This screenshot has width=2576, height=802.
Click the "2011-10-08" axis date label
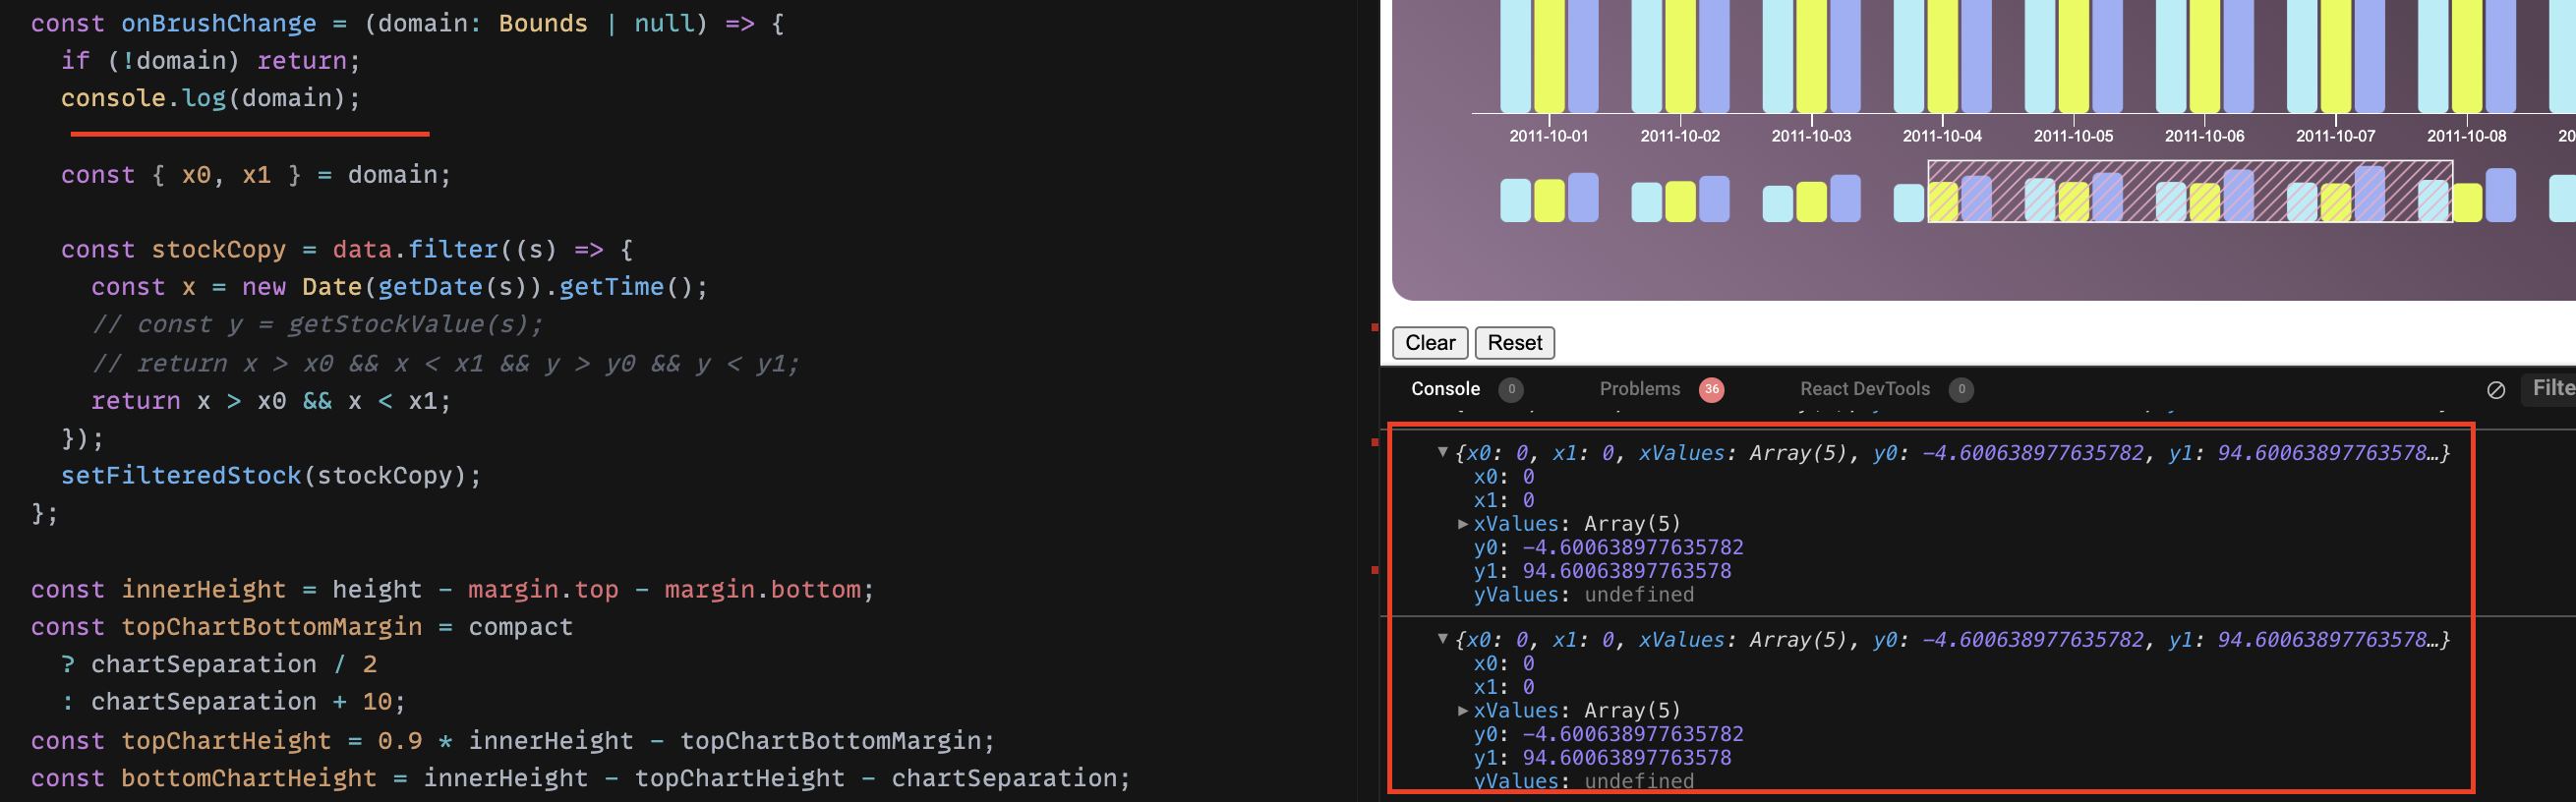click(2466, 136)
